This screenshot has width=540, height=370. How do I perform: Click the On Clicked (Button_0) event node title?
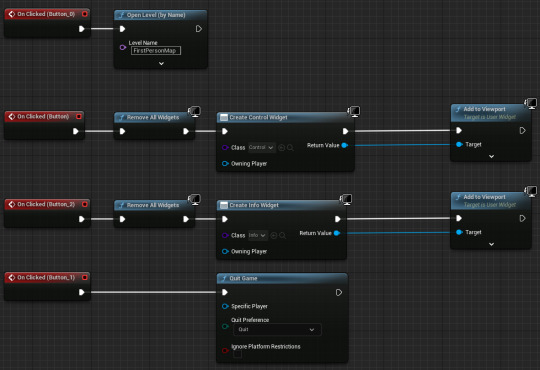coord(46,14)
